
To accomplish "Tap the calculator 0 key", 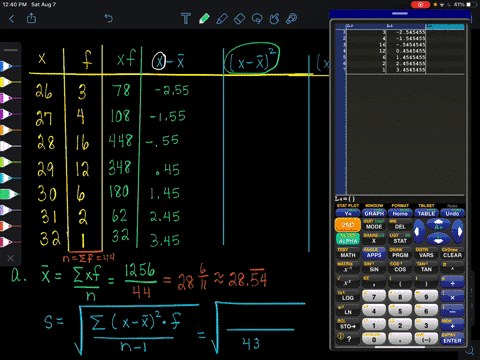I will point(374,339).
